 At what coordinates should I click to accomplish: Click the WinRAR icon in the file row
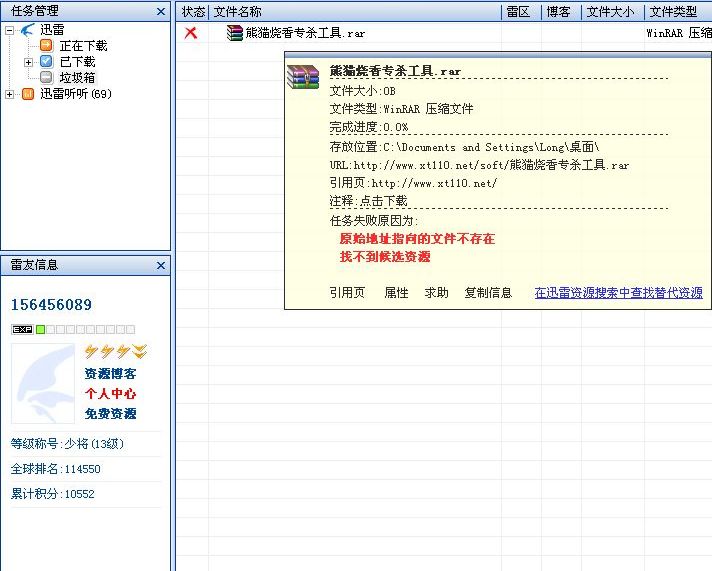[235, 33]
